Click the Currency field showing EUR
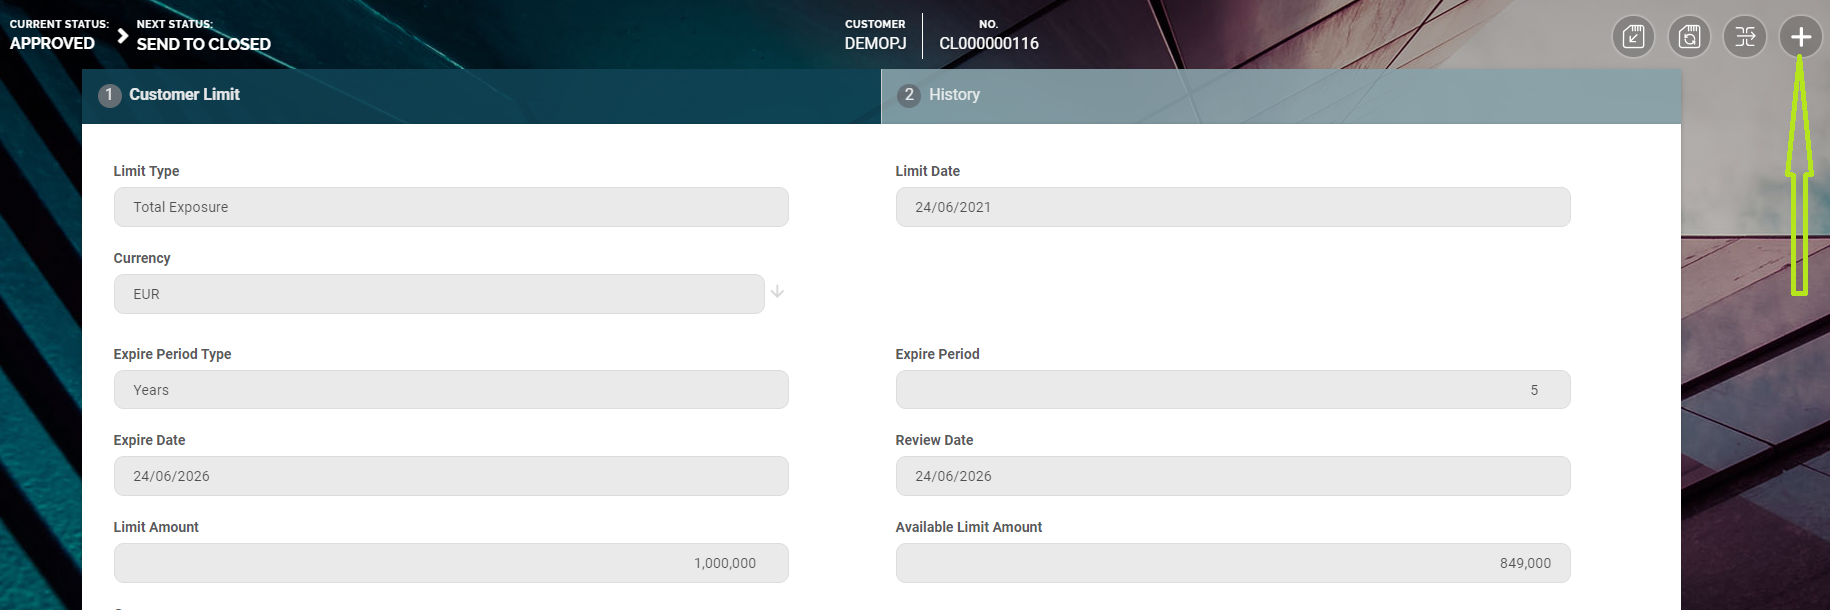The height and width of the screenshot is (610, 1830). (x=438, y=294)
